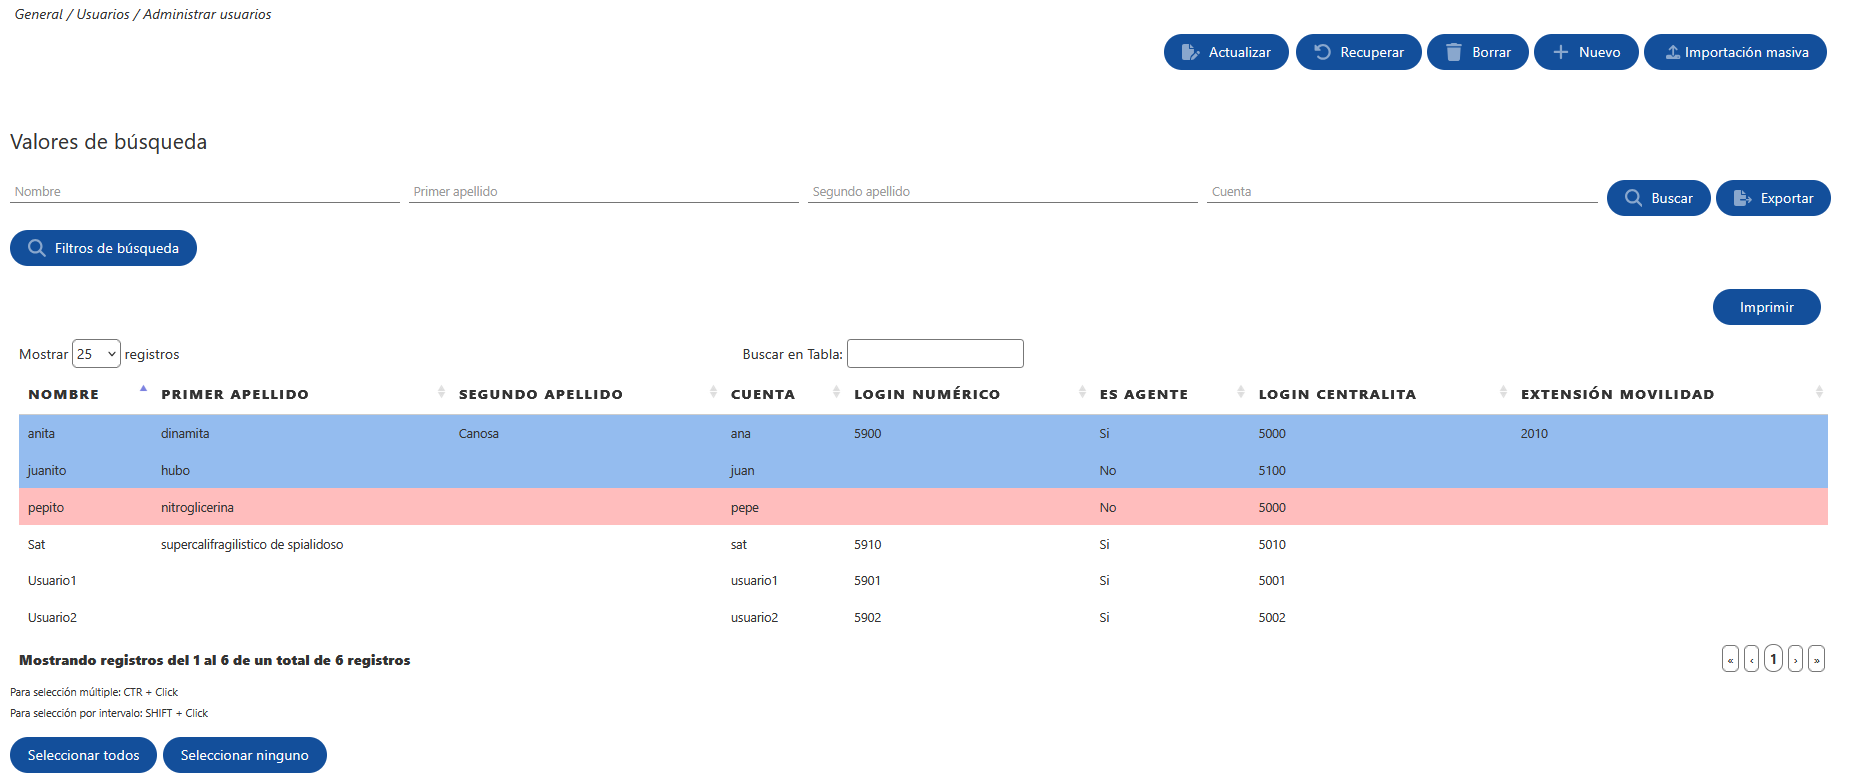The height and width of the screenshot is (784, 1855).
Task: Open the Mostrar registros dropdown
Action: point(96,354)
